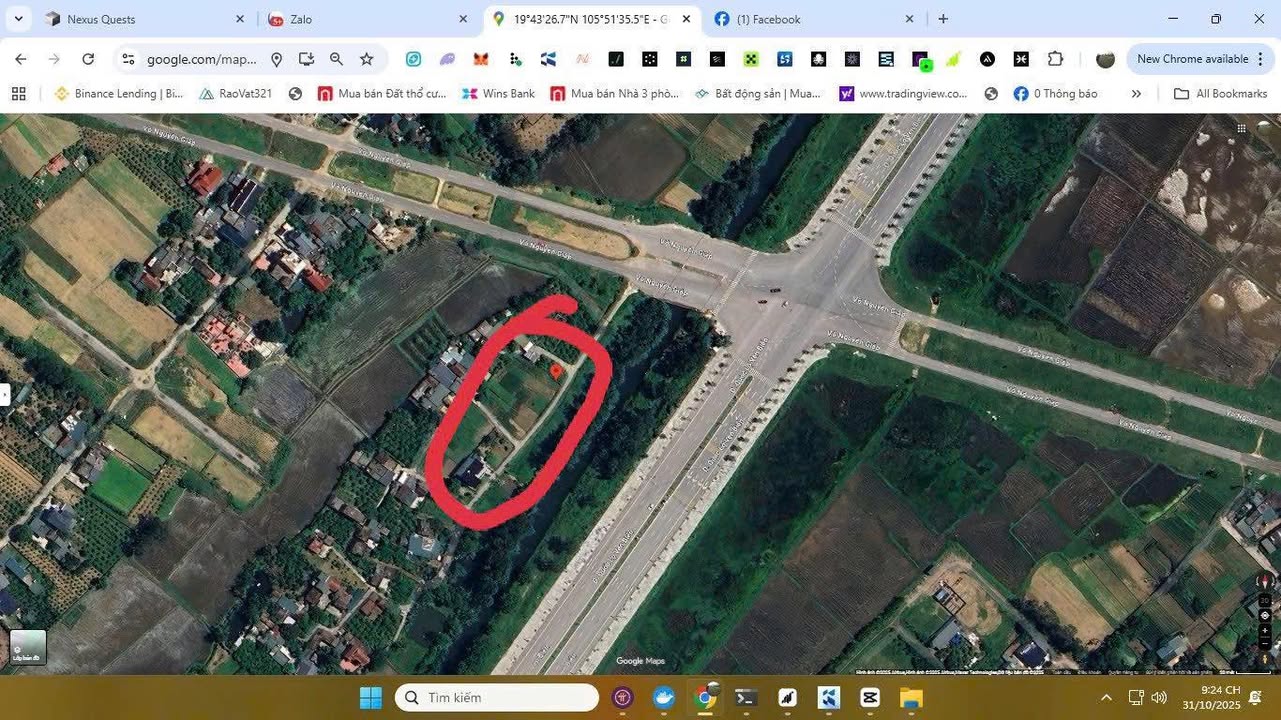Click the send-to-device icon in address bar

[307, 59]
